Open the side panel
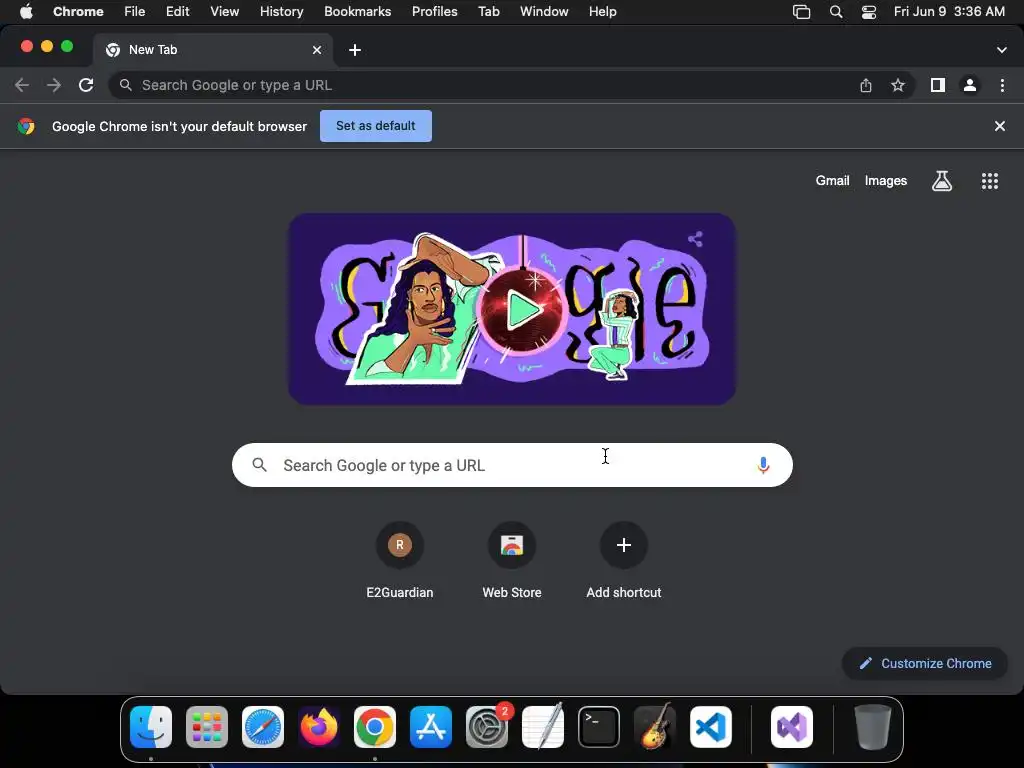Screen dimensions: 1024x768 (938, 85)
